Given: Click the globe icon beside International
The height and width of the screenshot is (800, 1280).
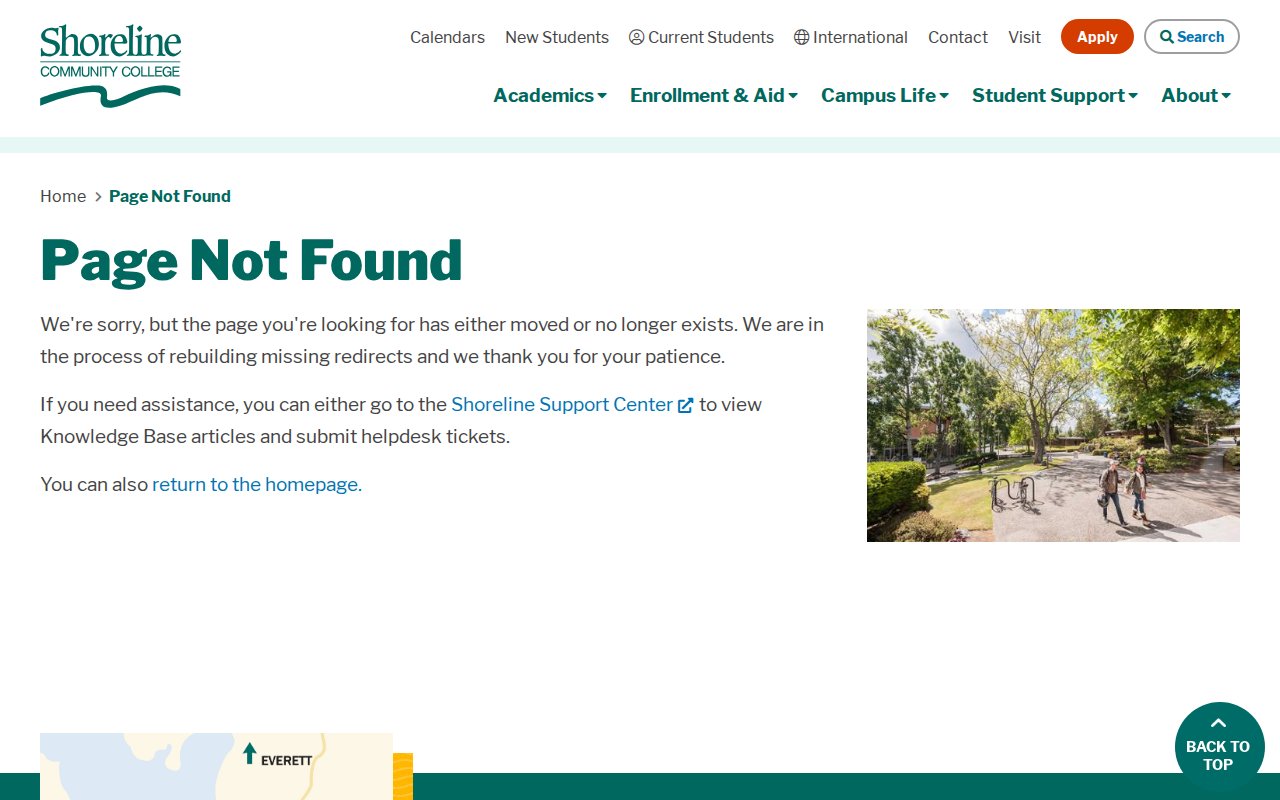Looking at the screenshot, I should pyautogui.click(x=801, y=37).
